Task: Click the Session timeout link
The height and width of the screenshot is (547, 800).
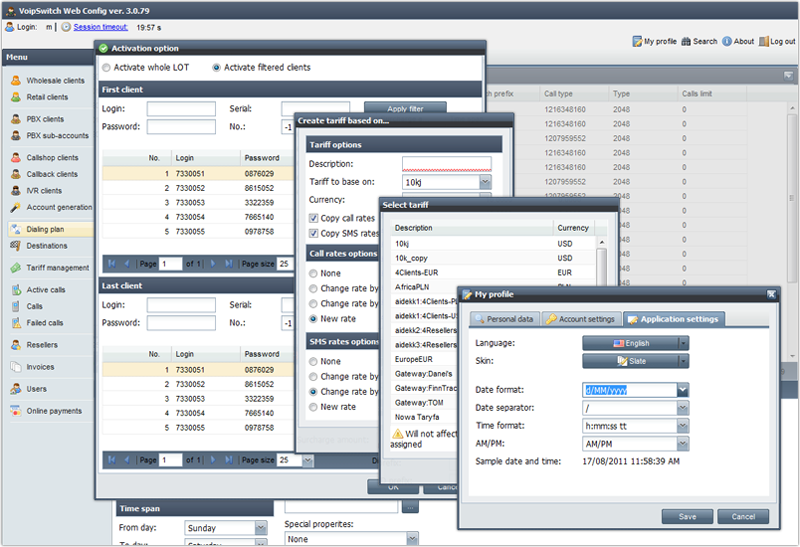Action: [101, 26]
